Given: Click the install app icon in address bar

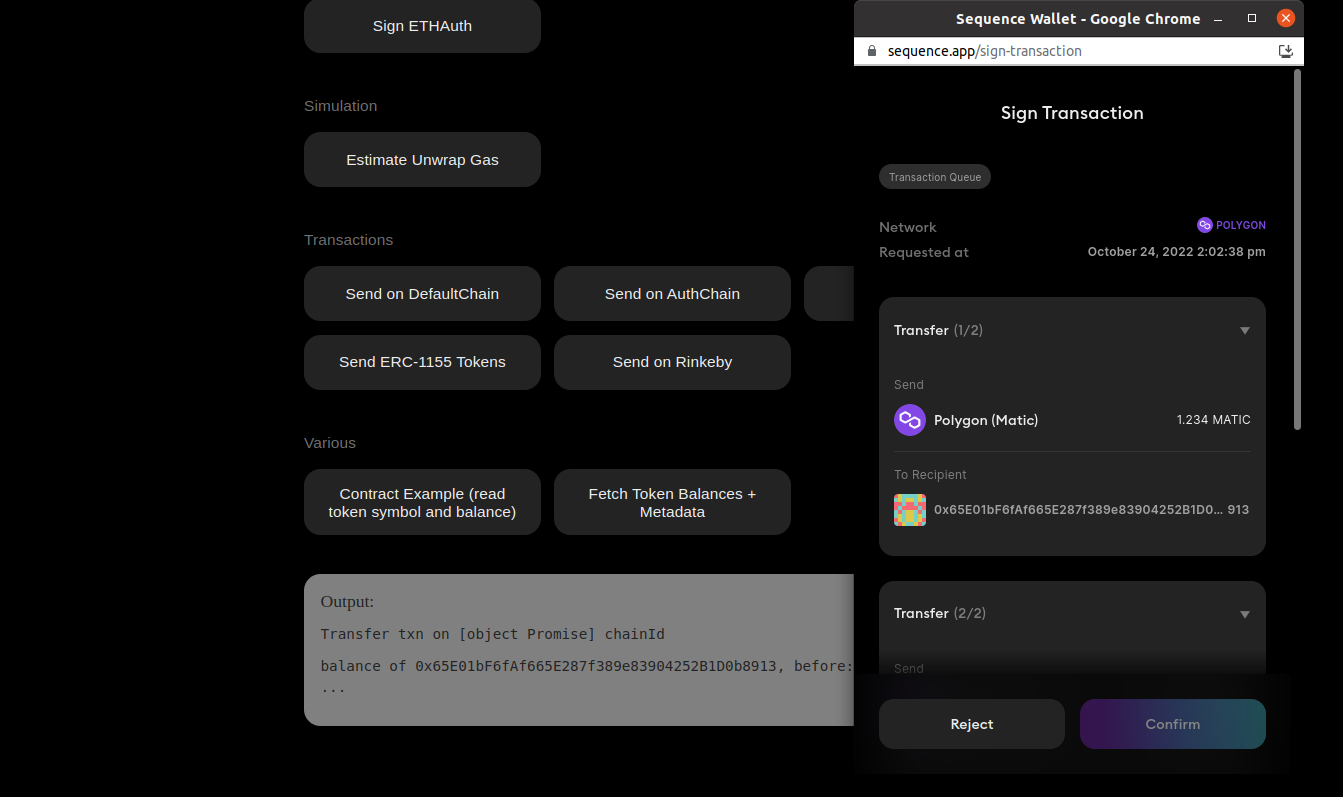Looking at the screenshot, I should [1286, 51].
